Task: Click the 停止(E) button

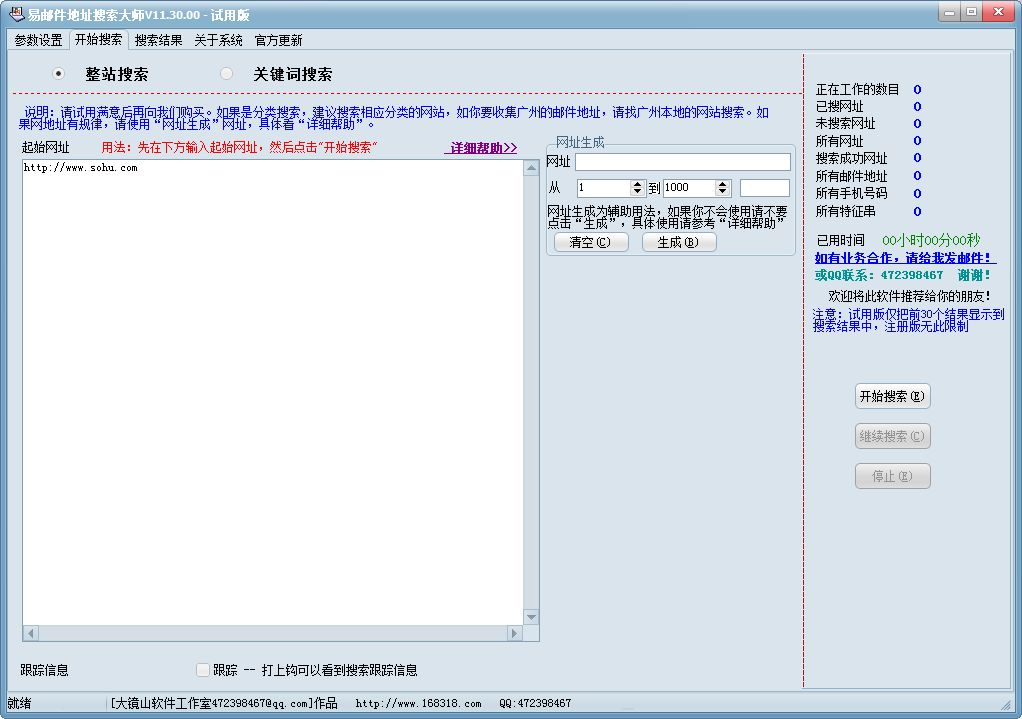Action: [x=892, y=476]
